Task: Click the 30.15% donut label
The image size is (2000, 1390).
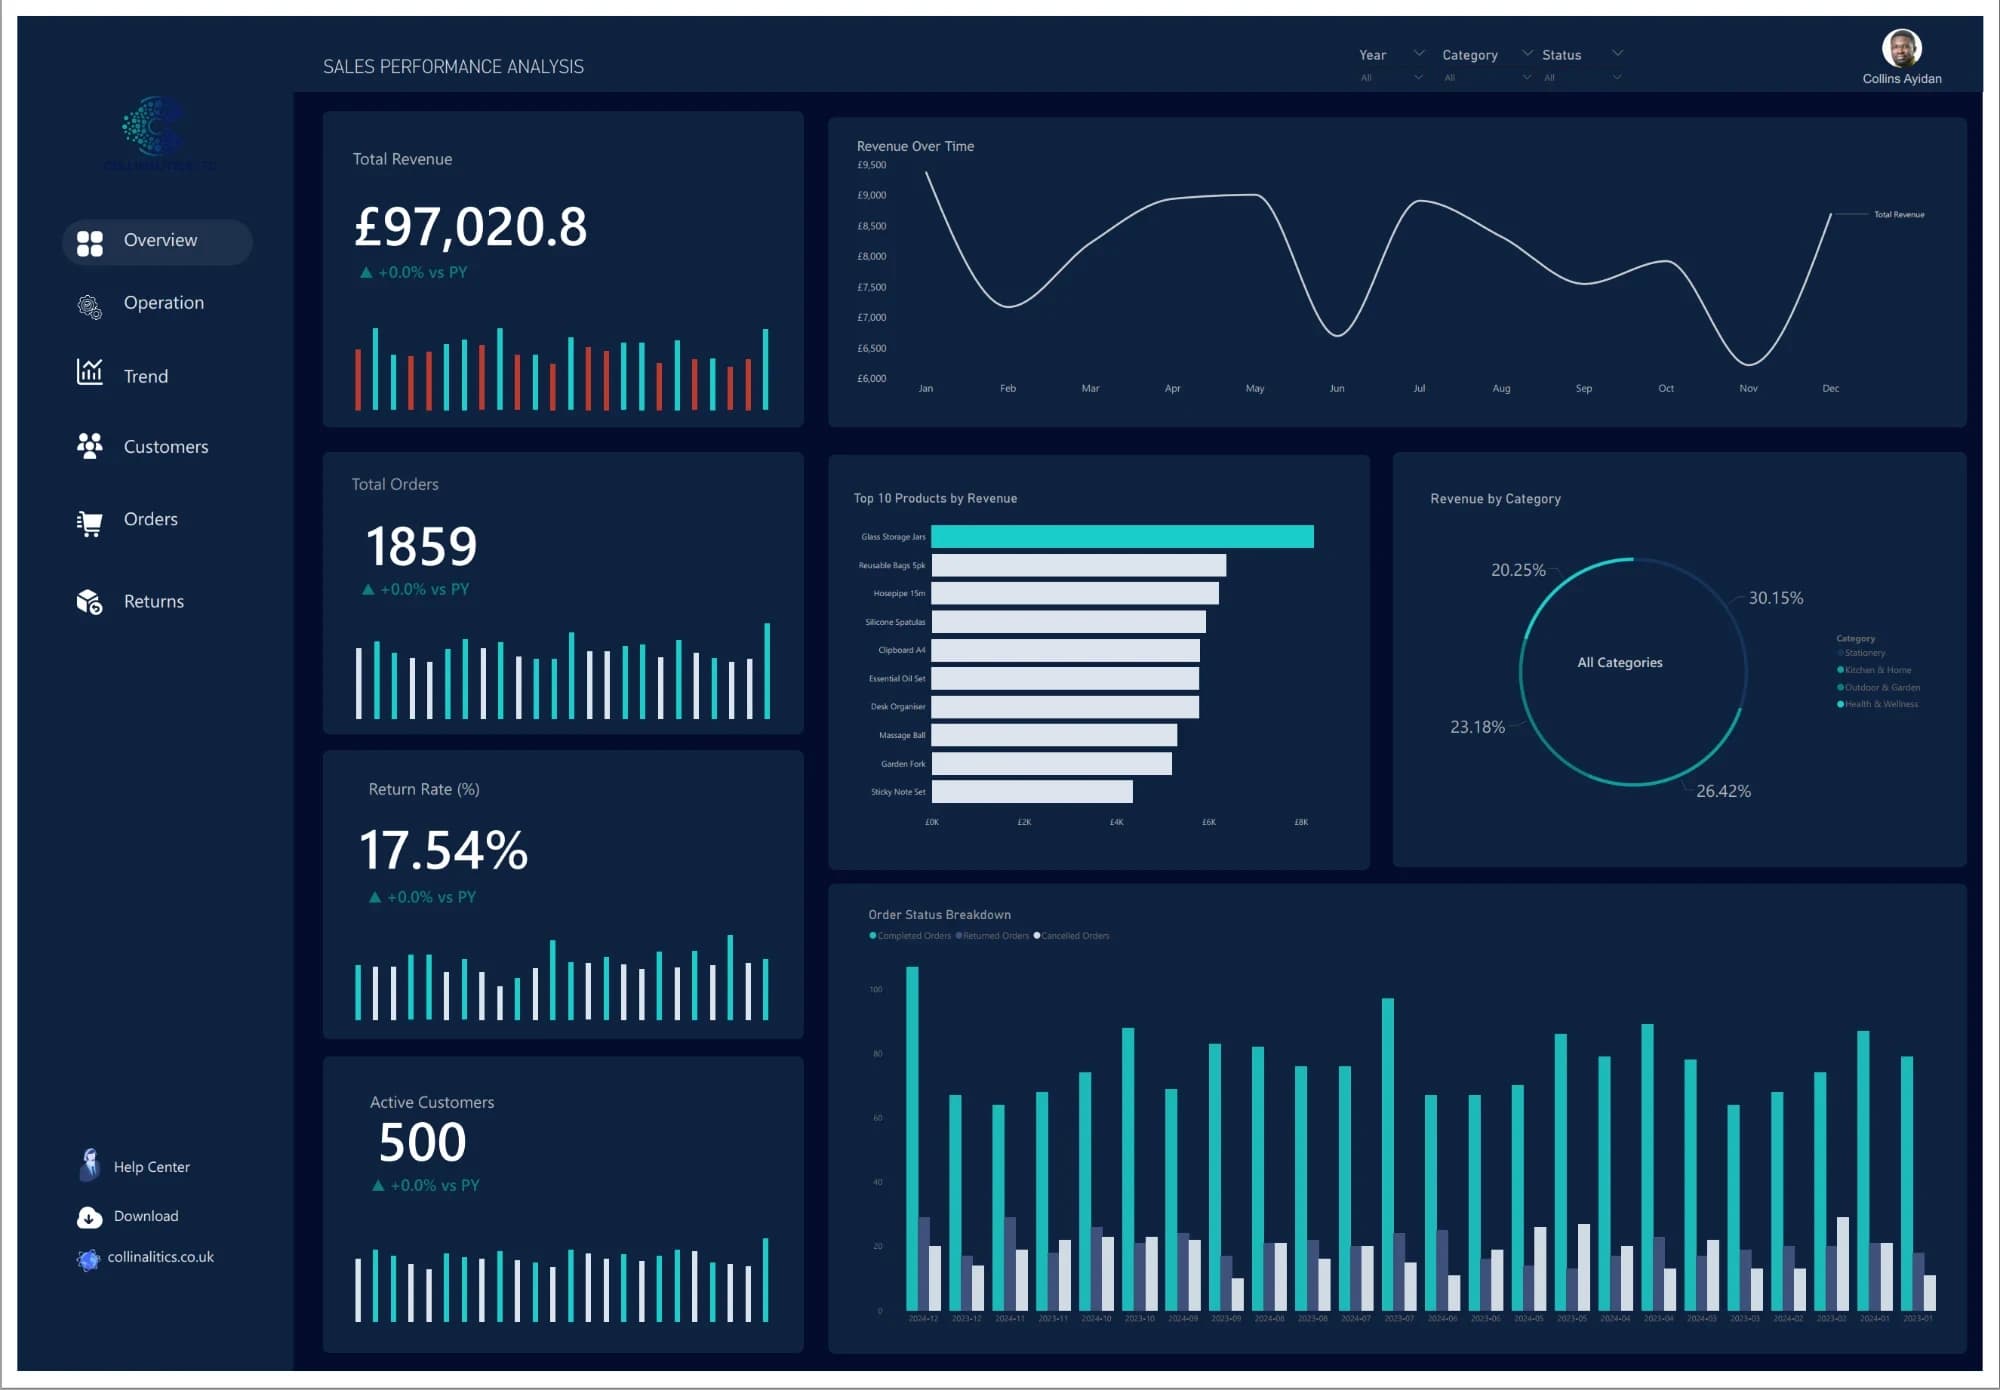Action: [x=1775, y=598]
